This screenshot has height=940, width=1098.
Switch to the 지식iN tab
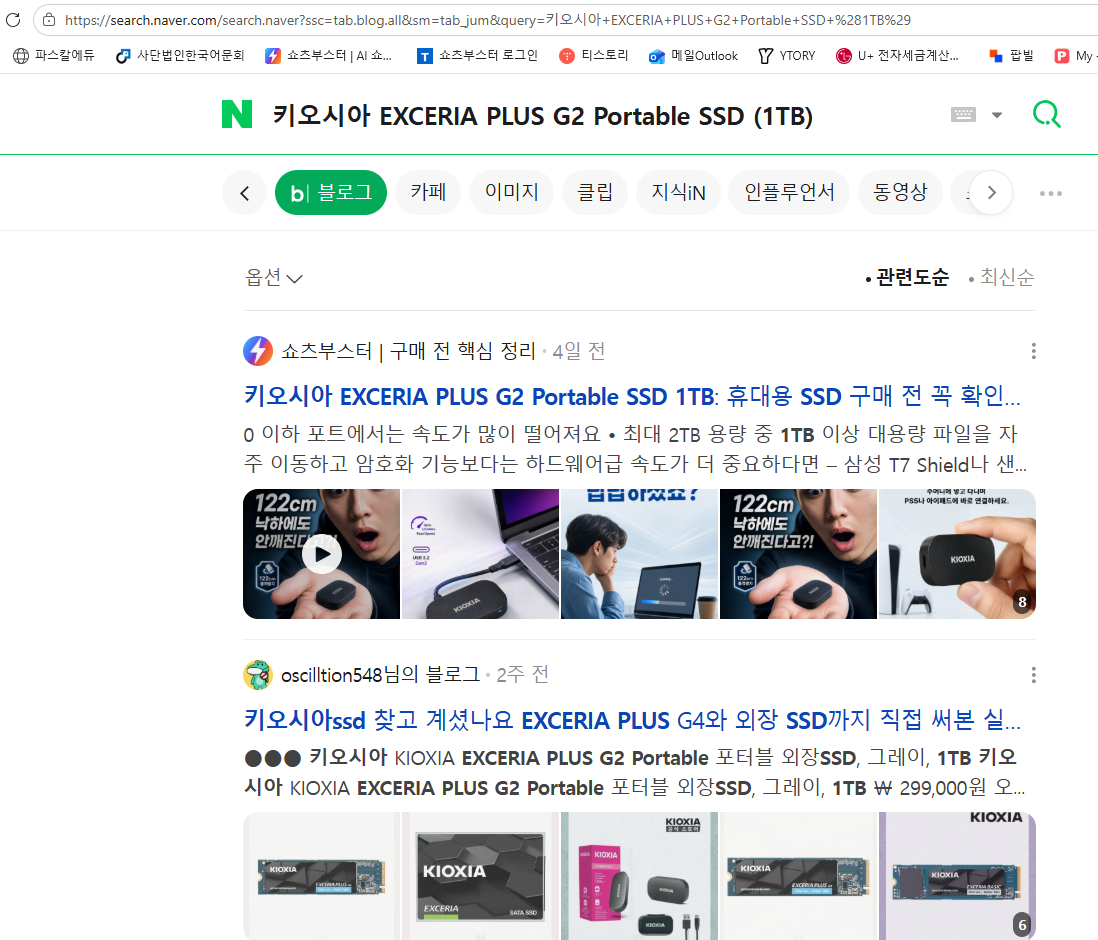pos(678,193)
